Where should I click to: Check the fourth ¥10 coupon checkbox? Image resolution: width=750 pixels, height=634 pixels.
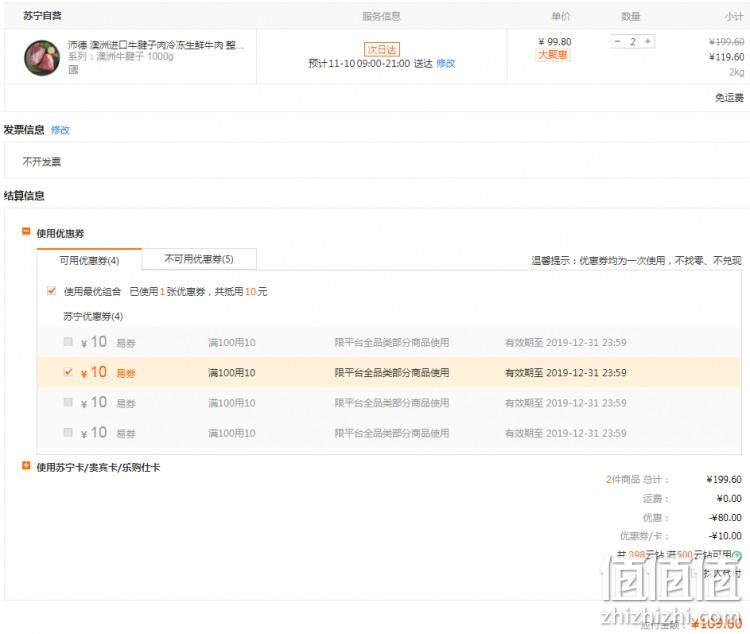[x=68, y=432]
